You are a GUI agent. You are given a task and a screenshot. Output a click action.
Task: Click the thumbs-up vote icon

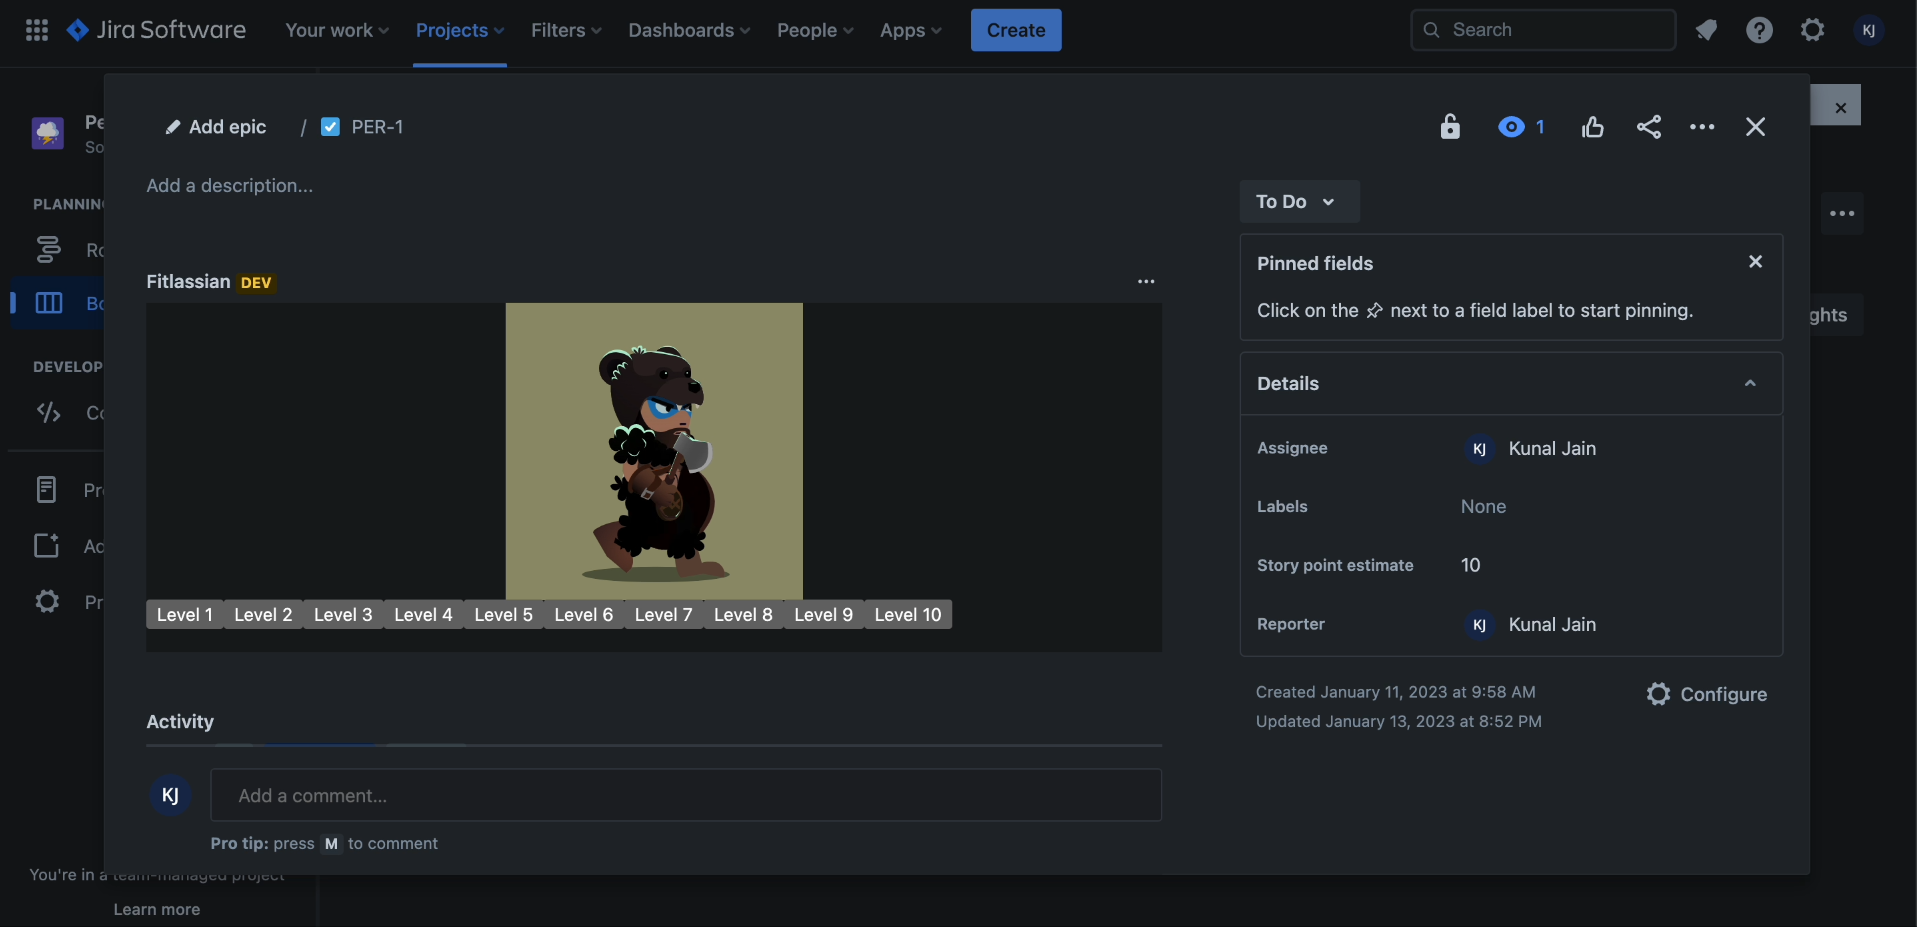point(1593,127)
